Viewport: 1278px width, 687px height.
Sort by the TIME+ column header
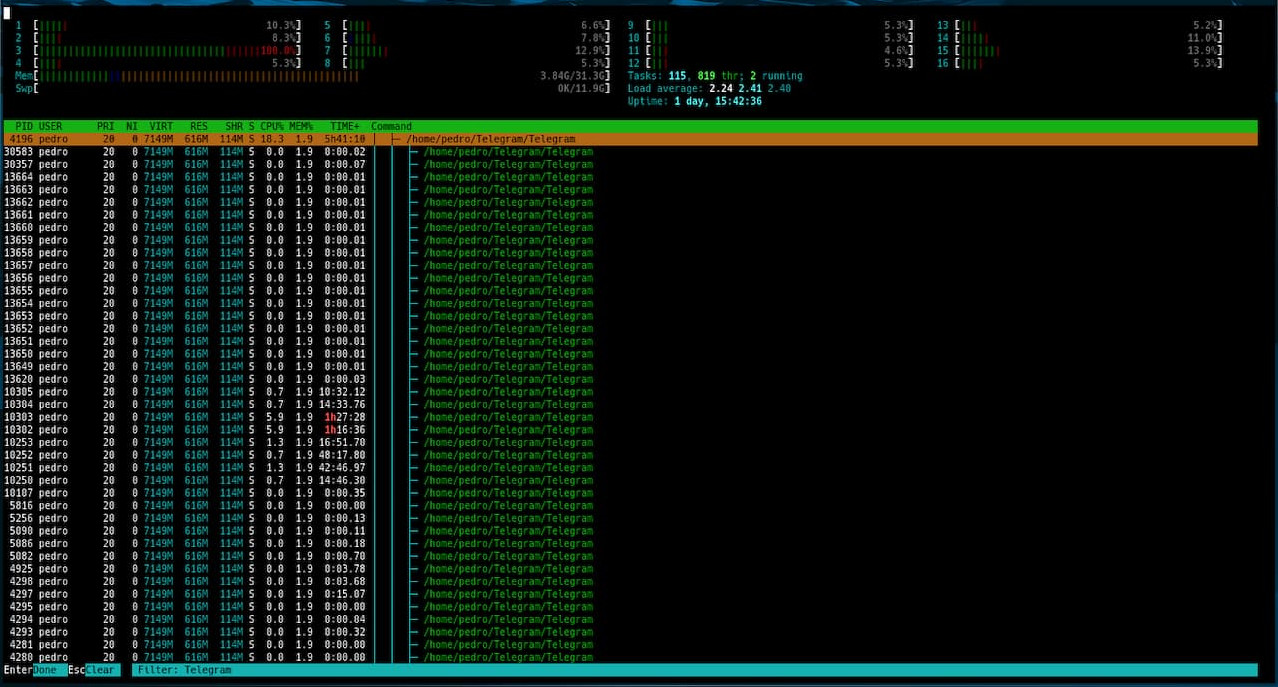pyautogui.click(x=345, y=127)
